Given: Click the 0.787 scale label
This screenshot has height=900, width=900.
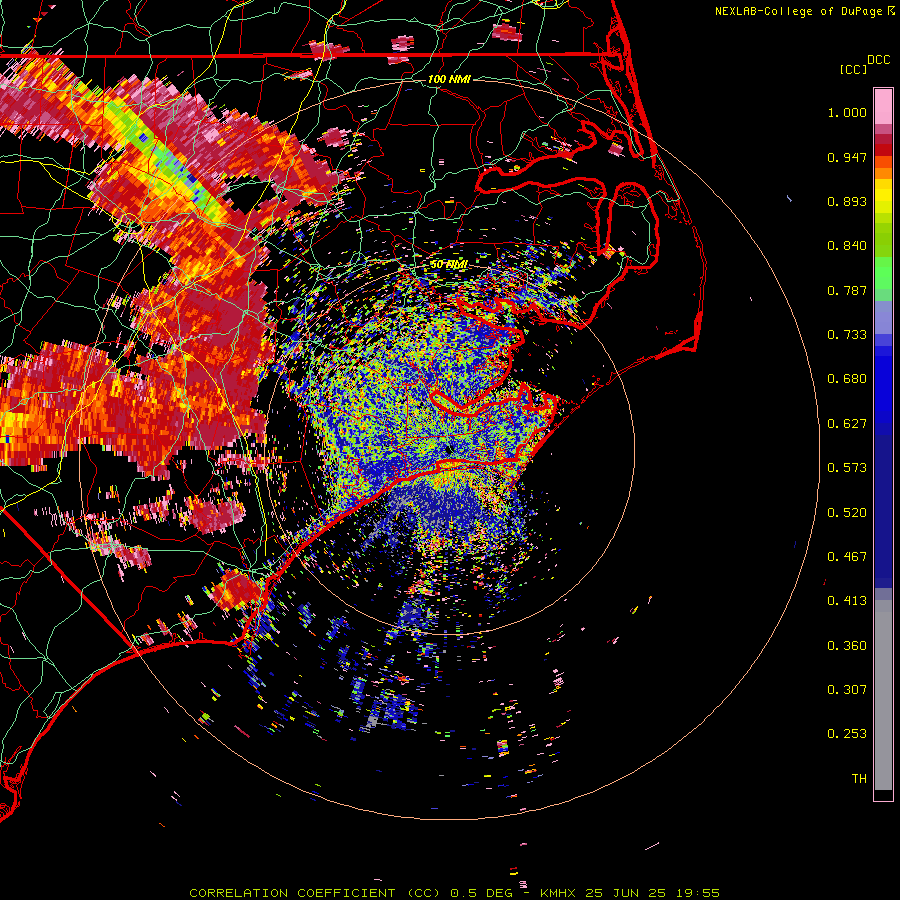Looking at the screenshot, I should 847,290.
